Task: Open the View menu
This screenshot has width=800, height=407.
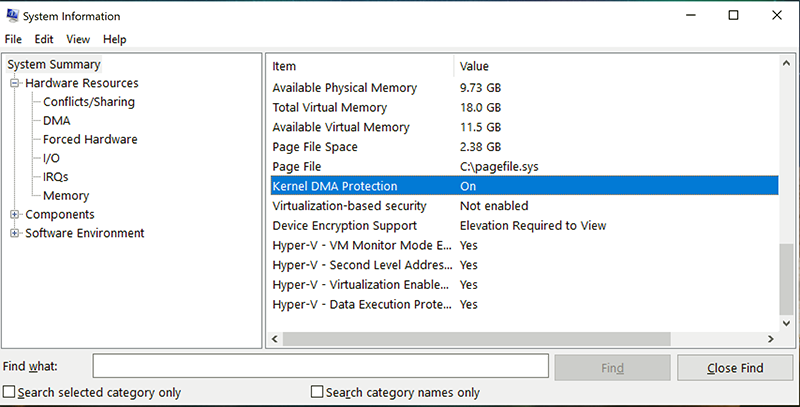Action: pyautogui.click(x=78, y=39)
